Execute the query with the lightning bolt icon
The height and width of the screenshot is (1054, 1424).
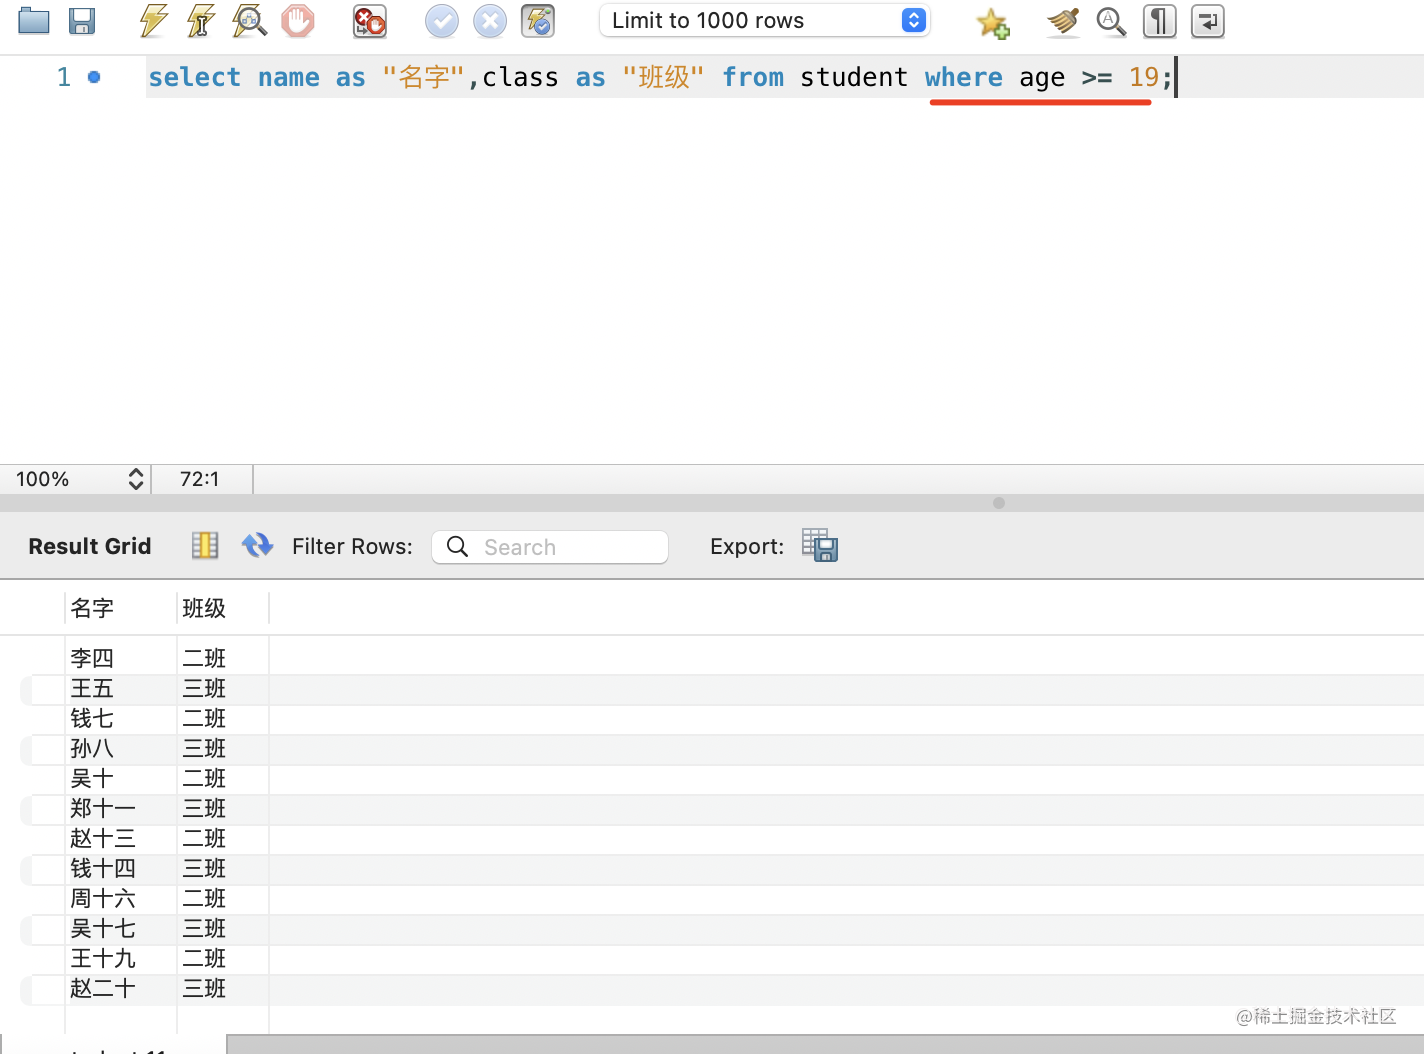(153, 21)
